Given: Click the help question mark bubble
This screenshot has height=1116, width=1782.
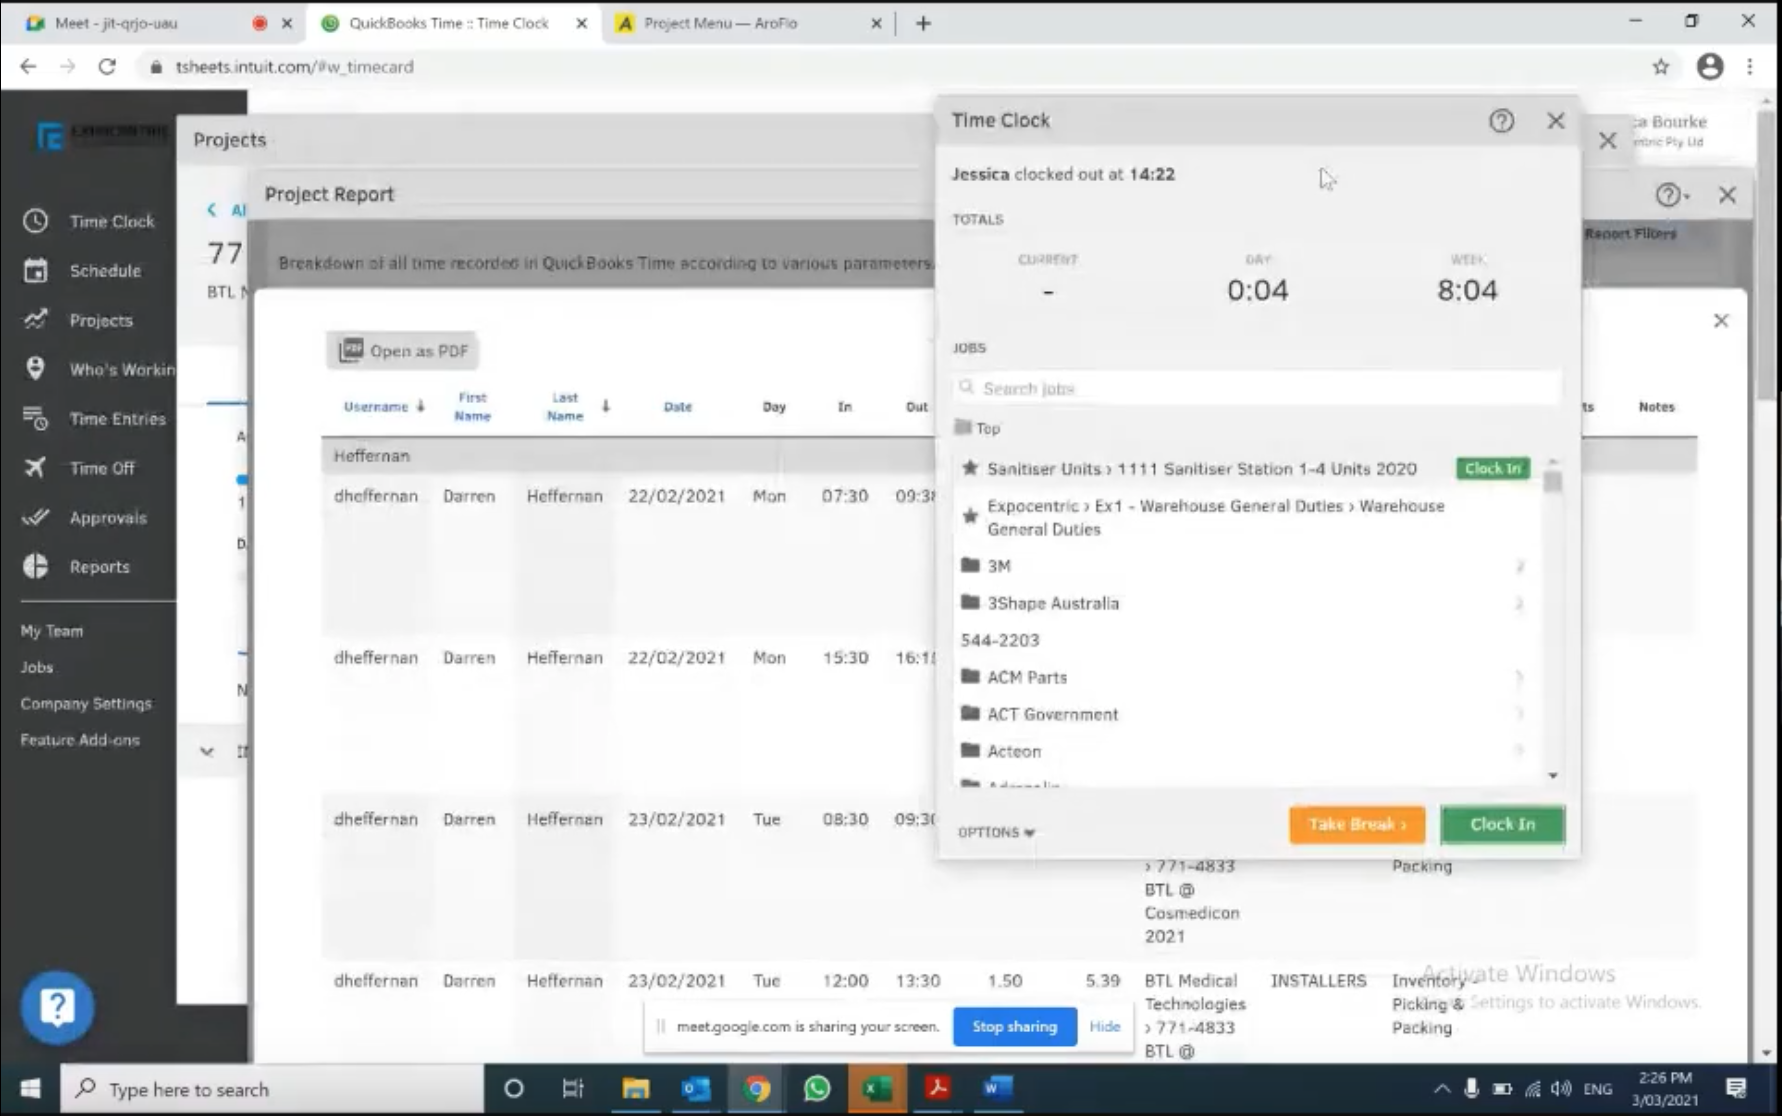Looking at the screenshot, I should 57,1006.
